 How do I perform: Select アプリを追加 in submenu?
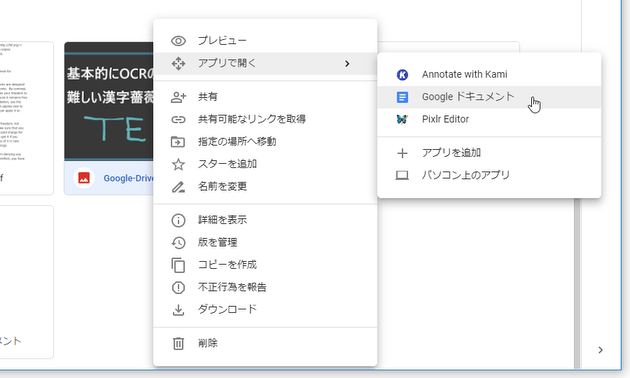[x=489, y=153]
